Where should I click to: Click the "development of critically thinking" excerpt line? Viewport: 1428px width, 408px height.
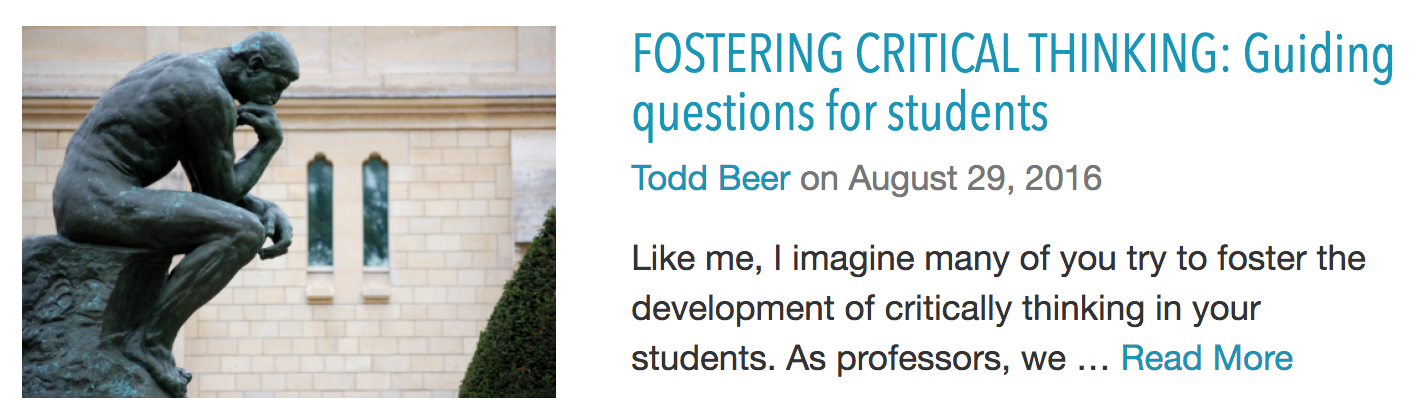coord(945,309)
